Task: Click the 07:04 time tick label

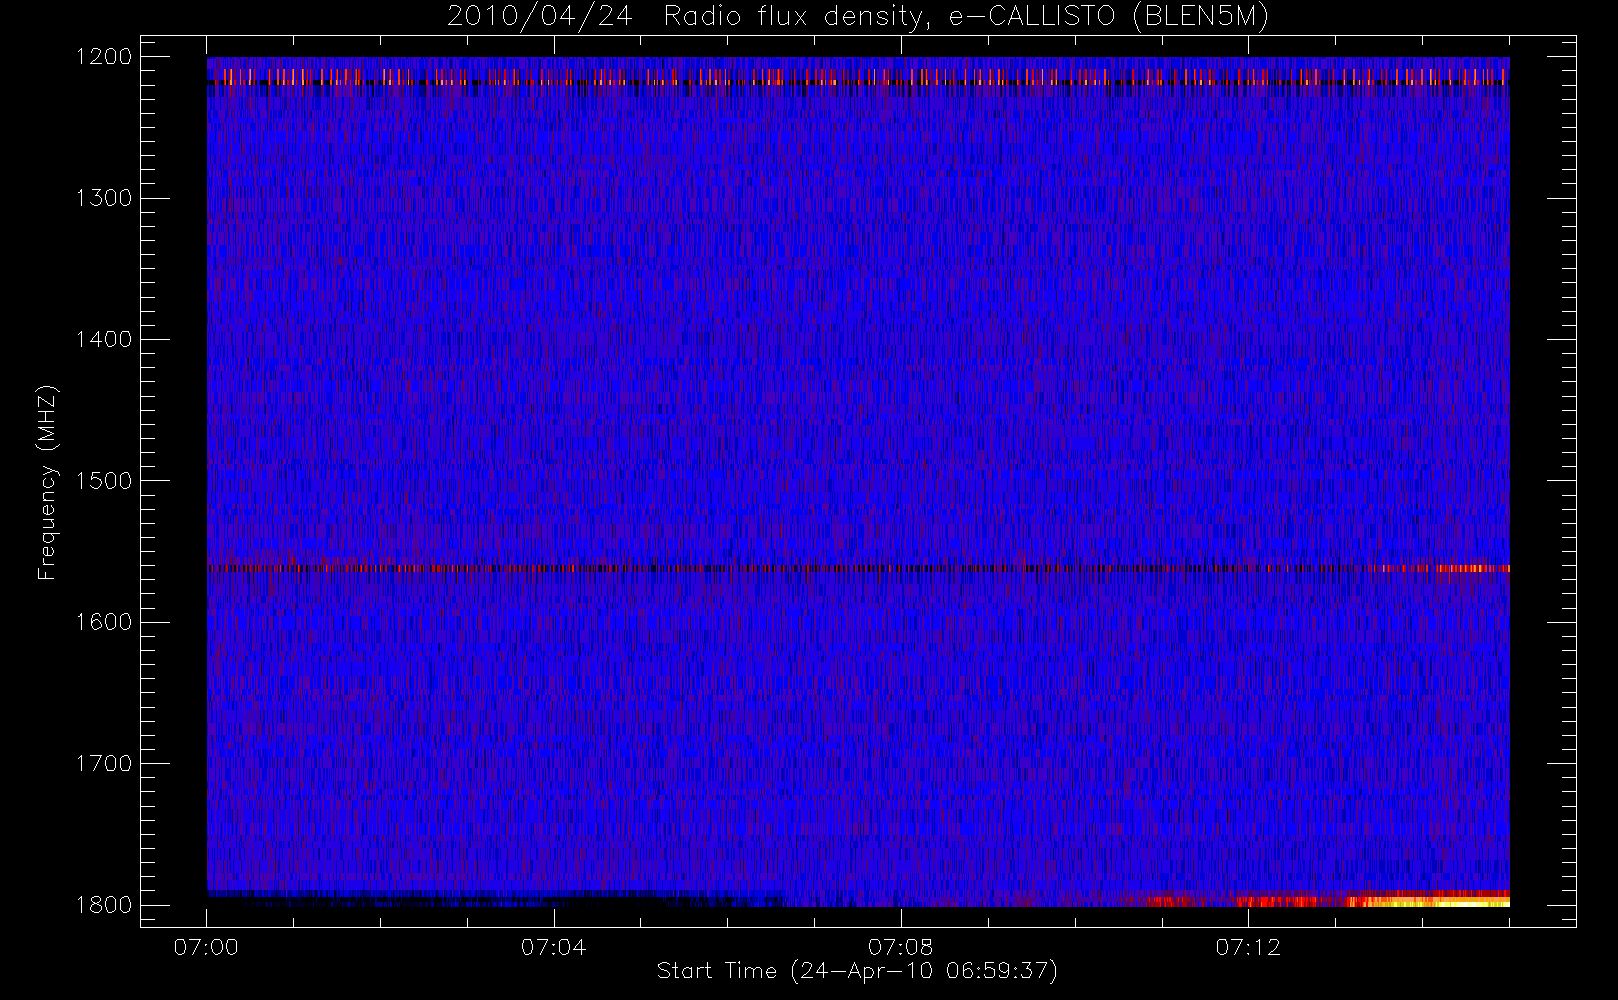Action: point(553,947)
